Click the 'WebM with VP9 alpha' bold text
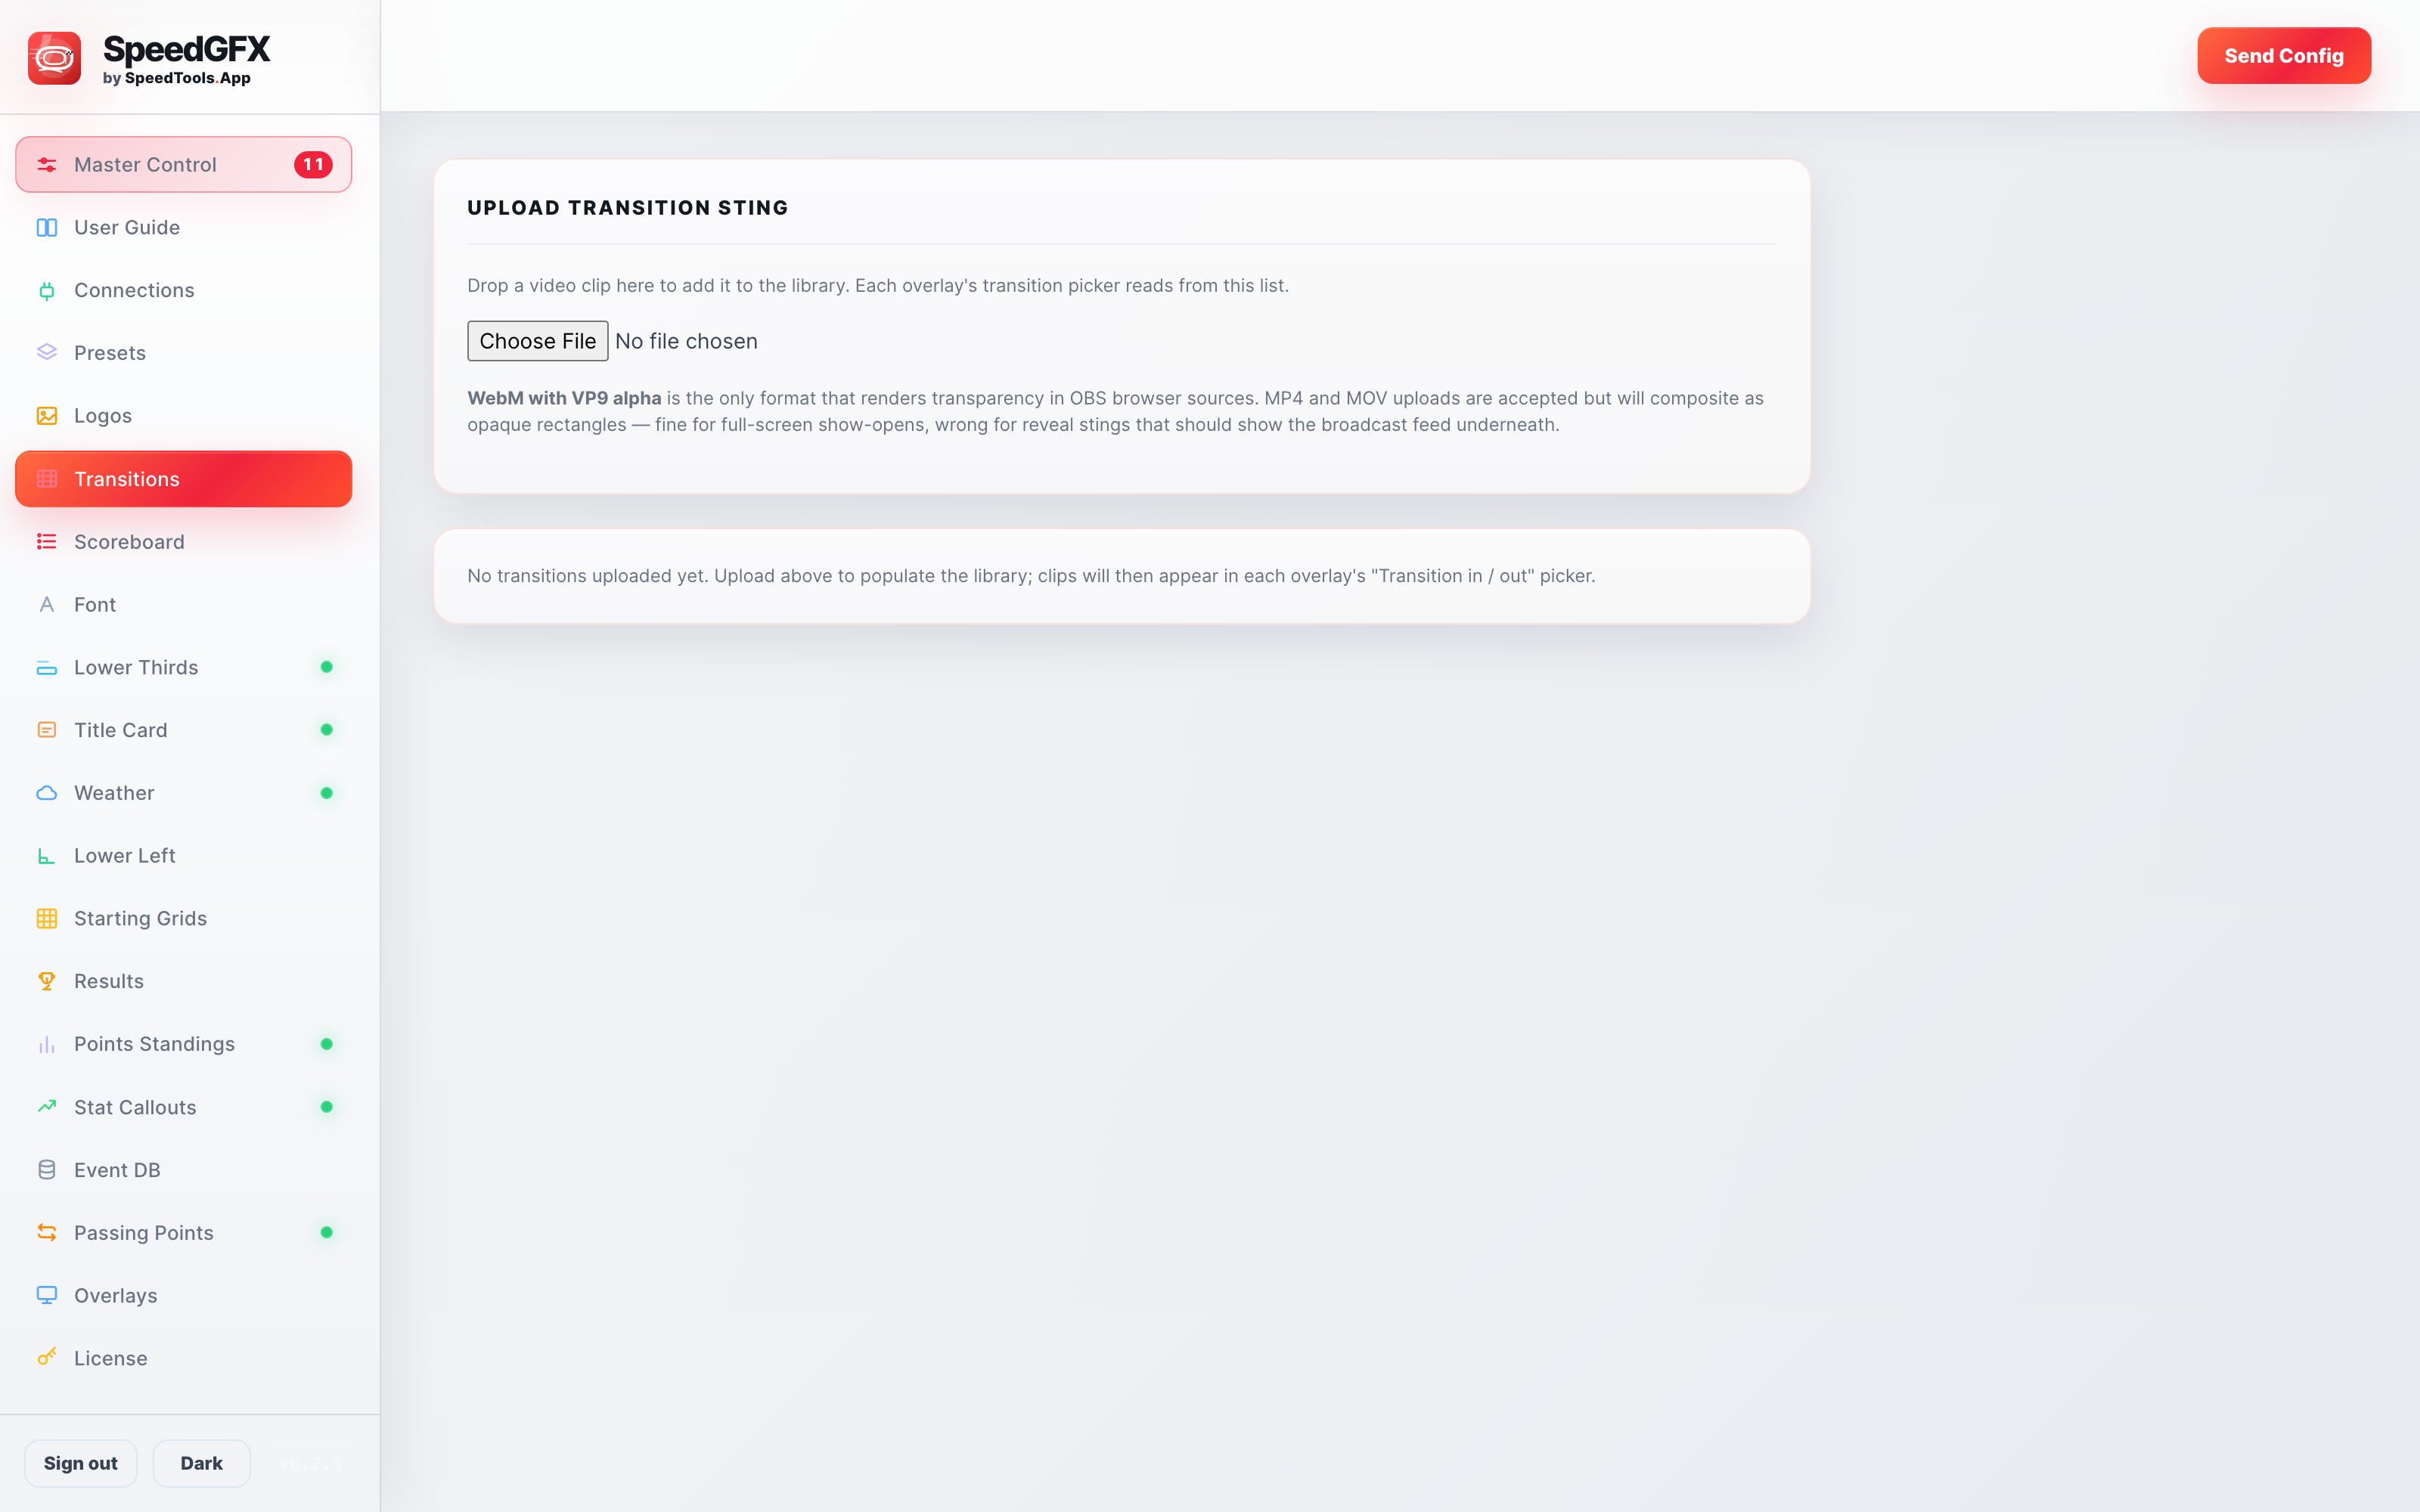The width and height of the screenshot is (2420, 1512). [564, 398]
